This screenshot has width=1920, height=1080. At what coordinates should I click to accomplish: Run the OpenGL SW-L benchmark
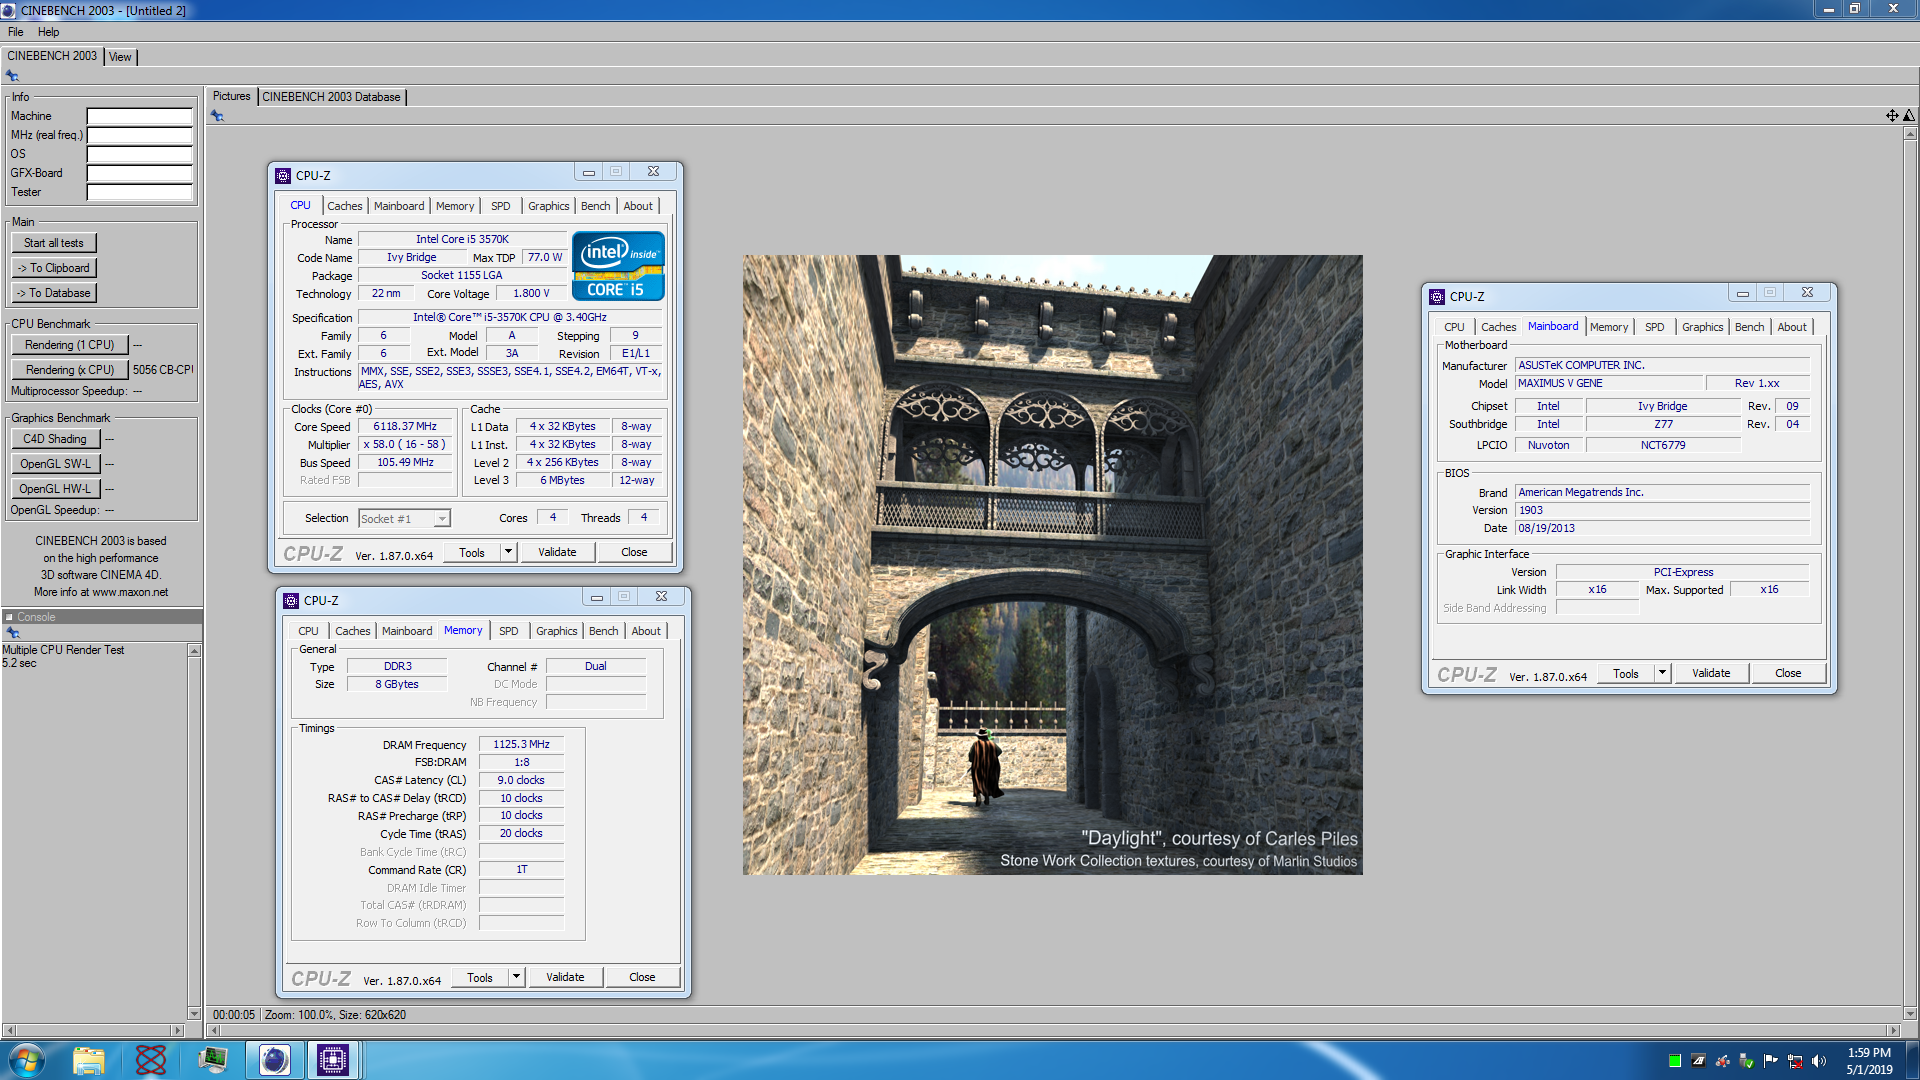coord(55,464)
